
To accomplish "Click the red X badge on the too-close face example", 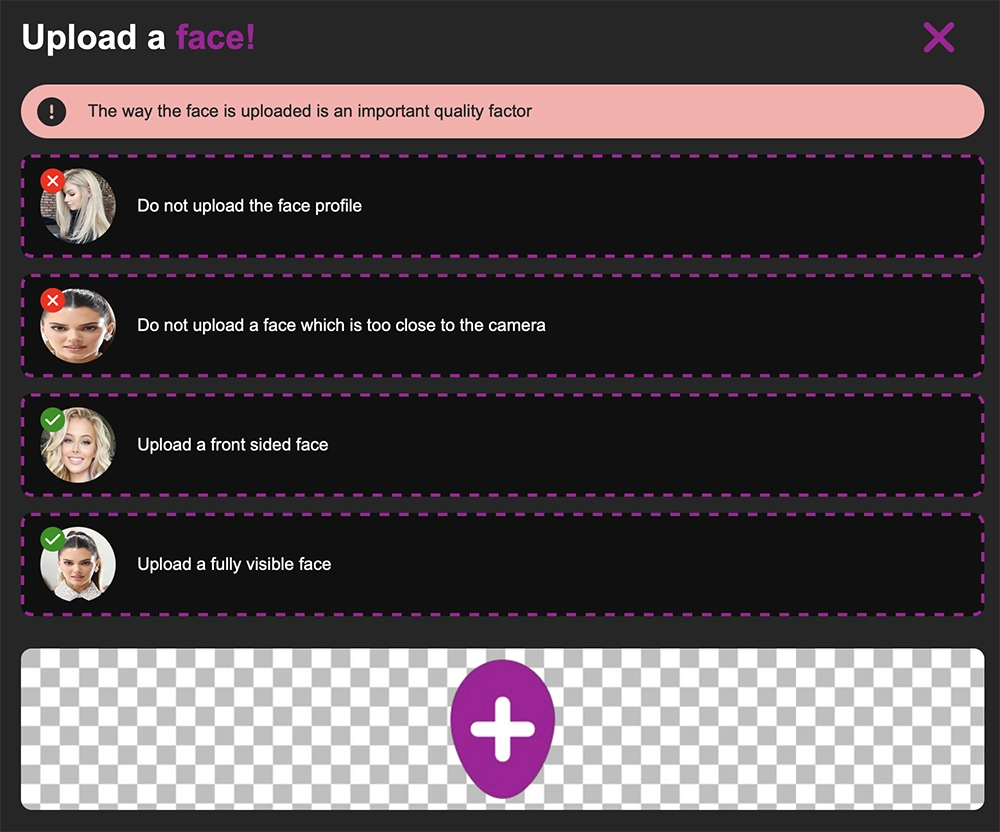I will [53, 300].
